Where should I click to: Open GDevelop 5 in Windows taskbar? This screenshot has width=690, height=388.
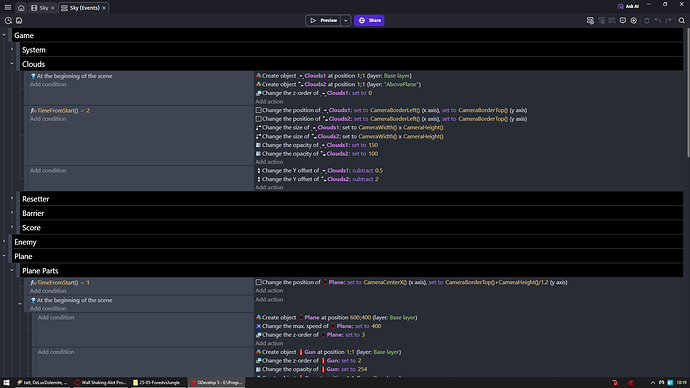(217, 383)
